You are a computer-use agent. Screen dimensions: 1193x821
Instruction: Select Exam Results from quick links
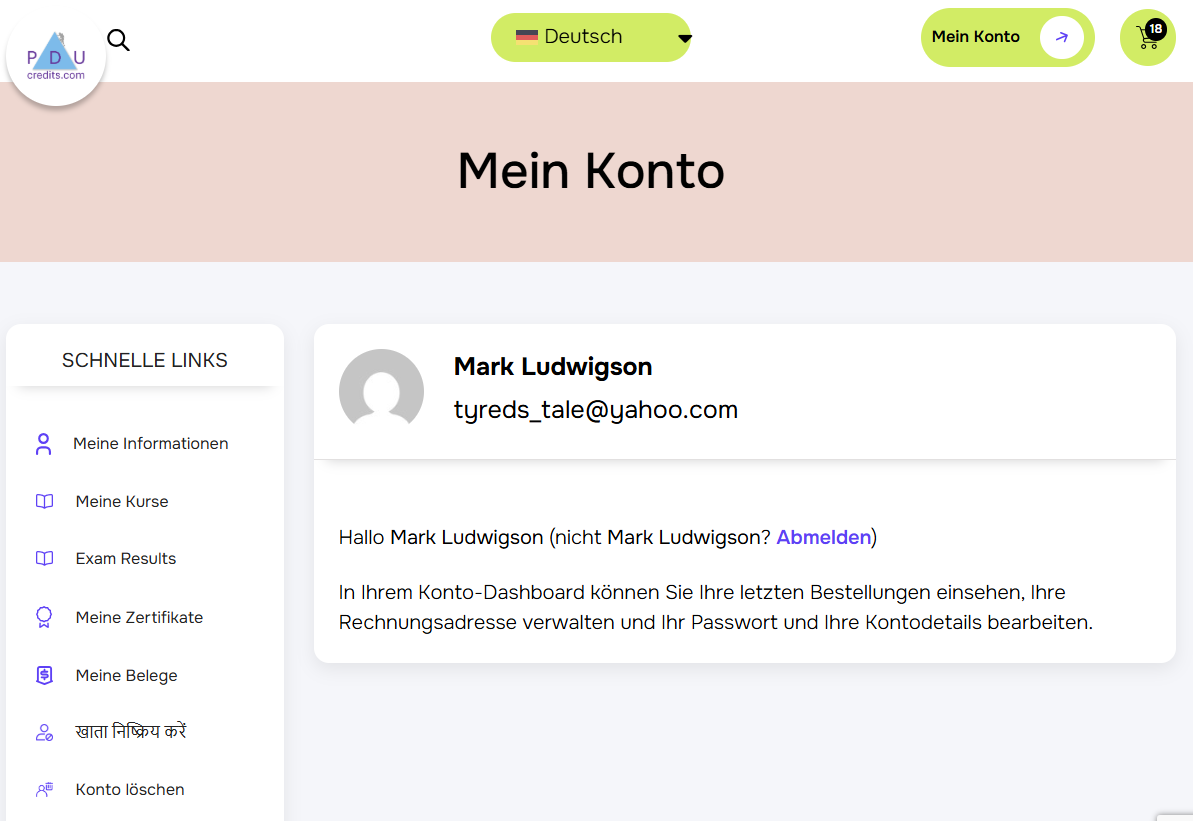126,559
